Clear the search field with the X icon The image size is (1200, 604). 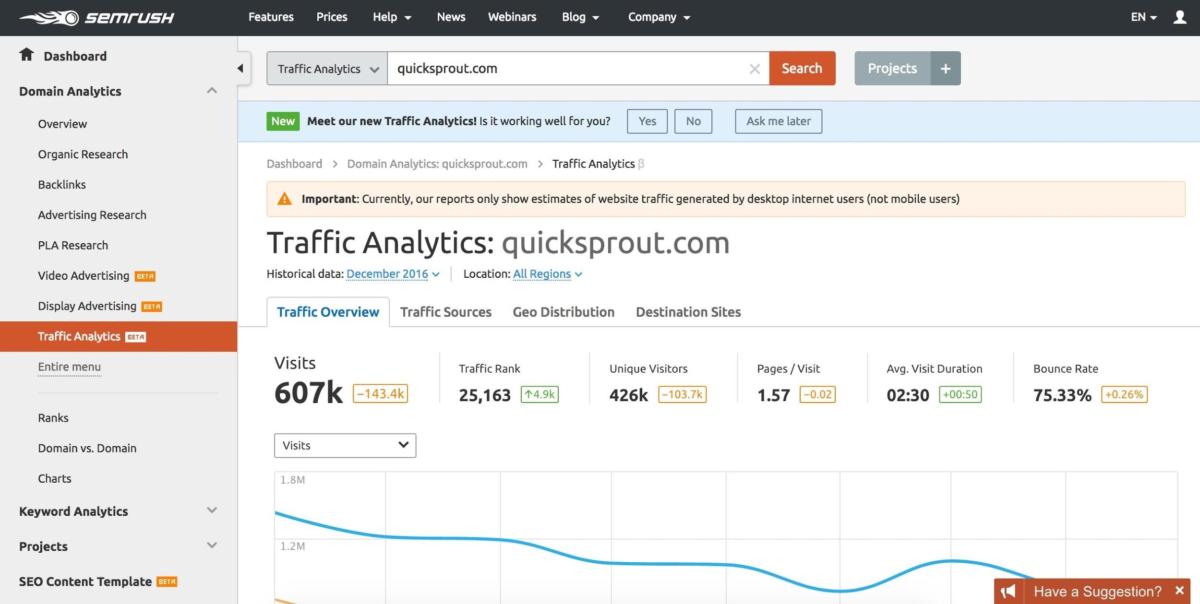[x=754, y=69]
